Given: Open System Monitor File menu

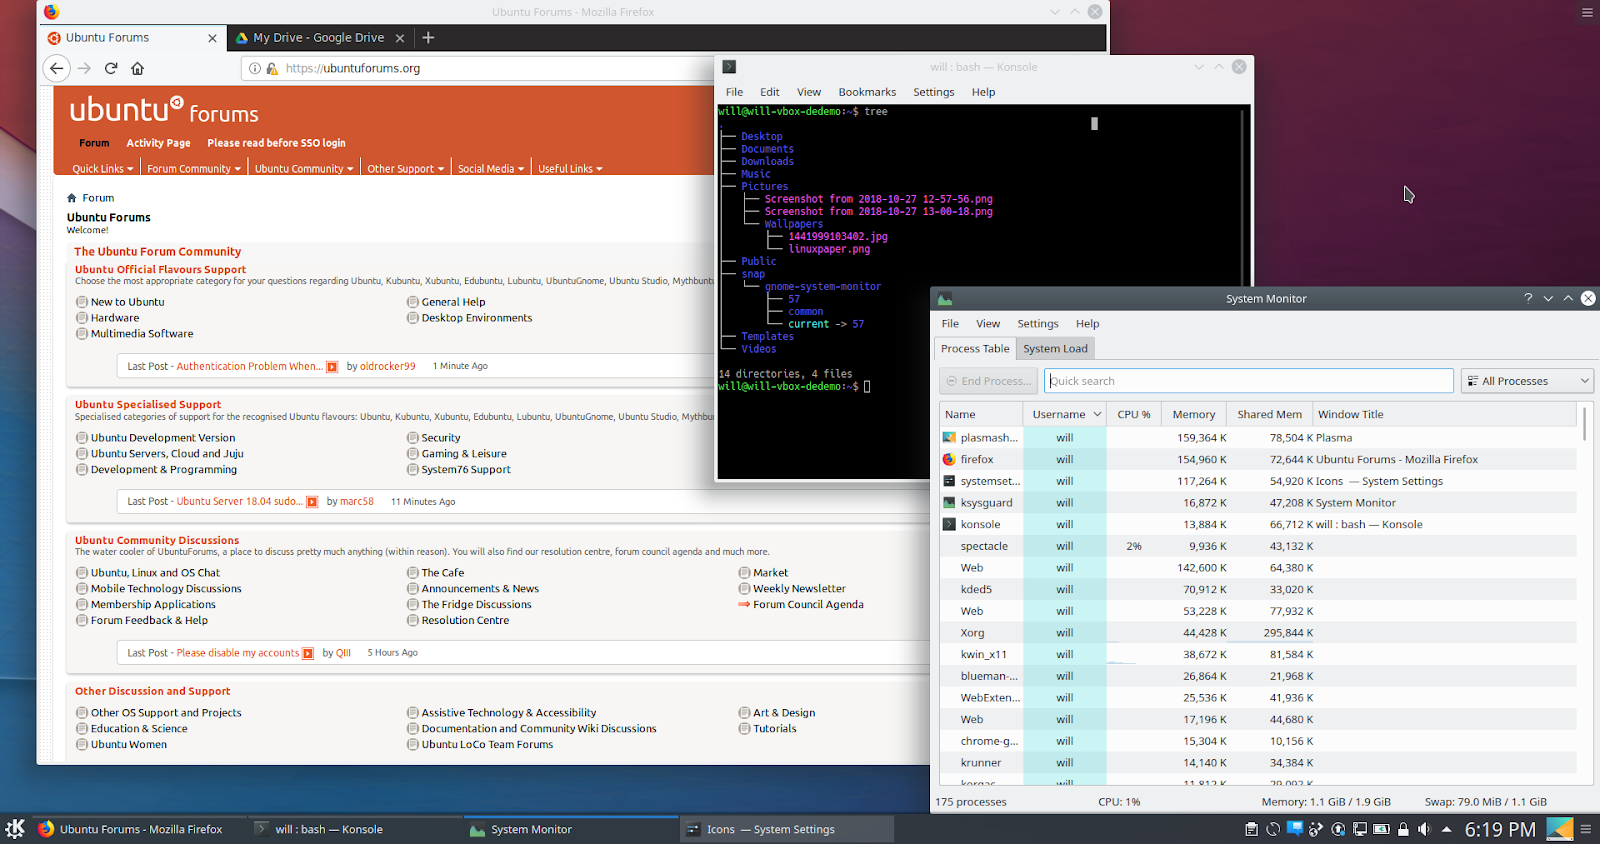Looking at the screenshot, I should tap(950, 324).
